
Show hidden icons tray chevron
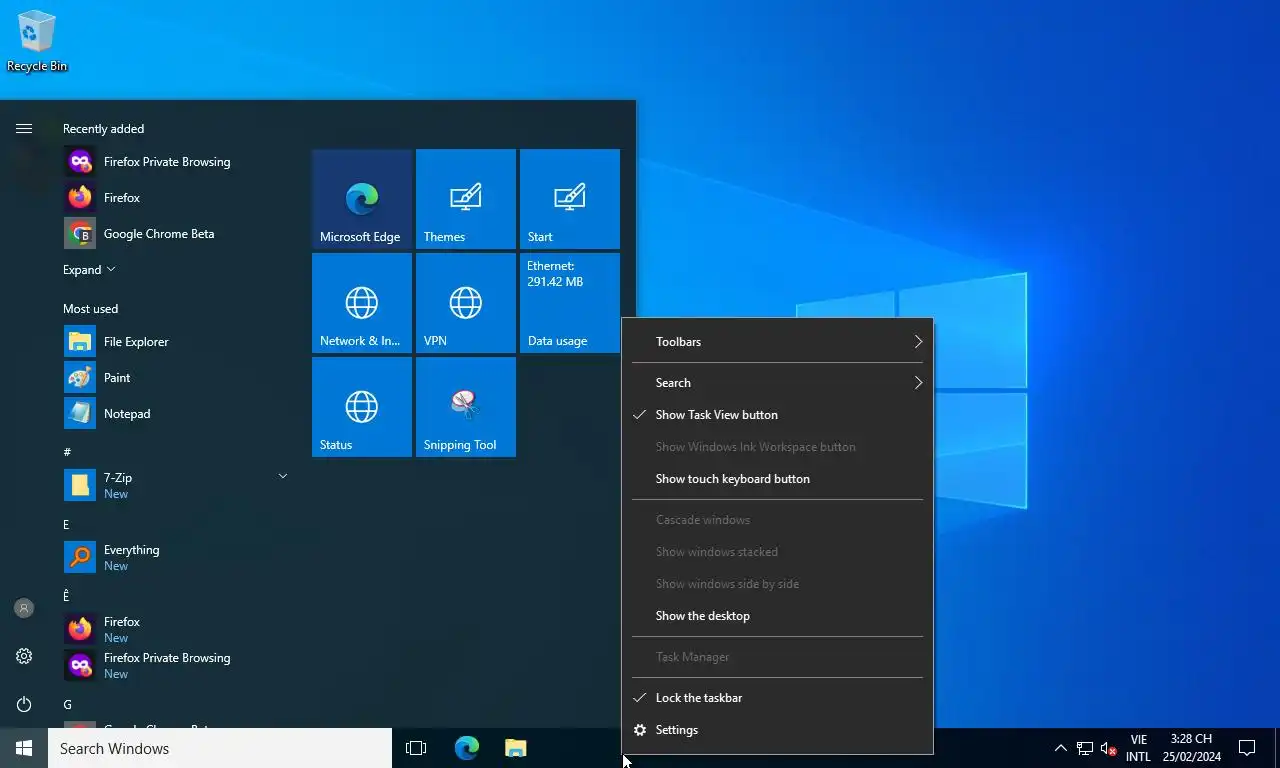tap(1061, 748)
